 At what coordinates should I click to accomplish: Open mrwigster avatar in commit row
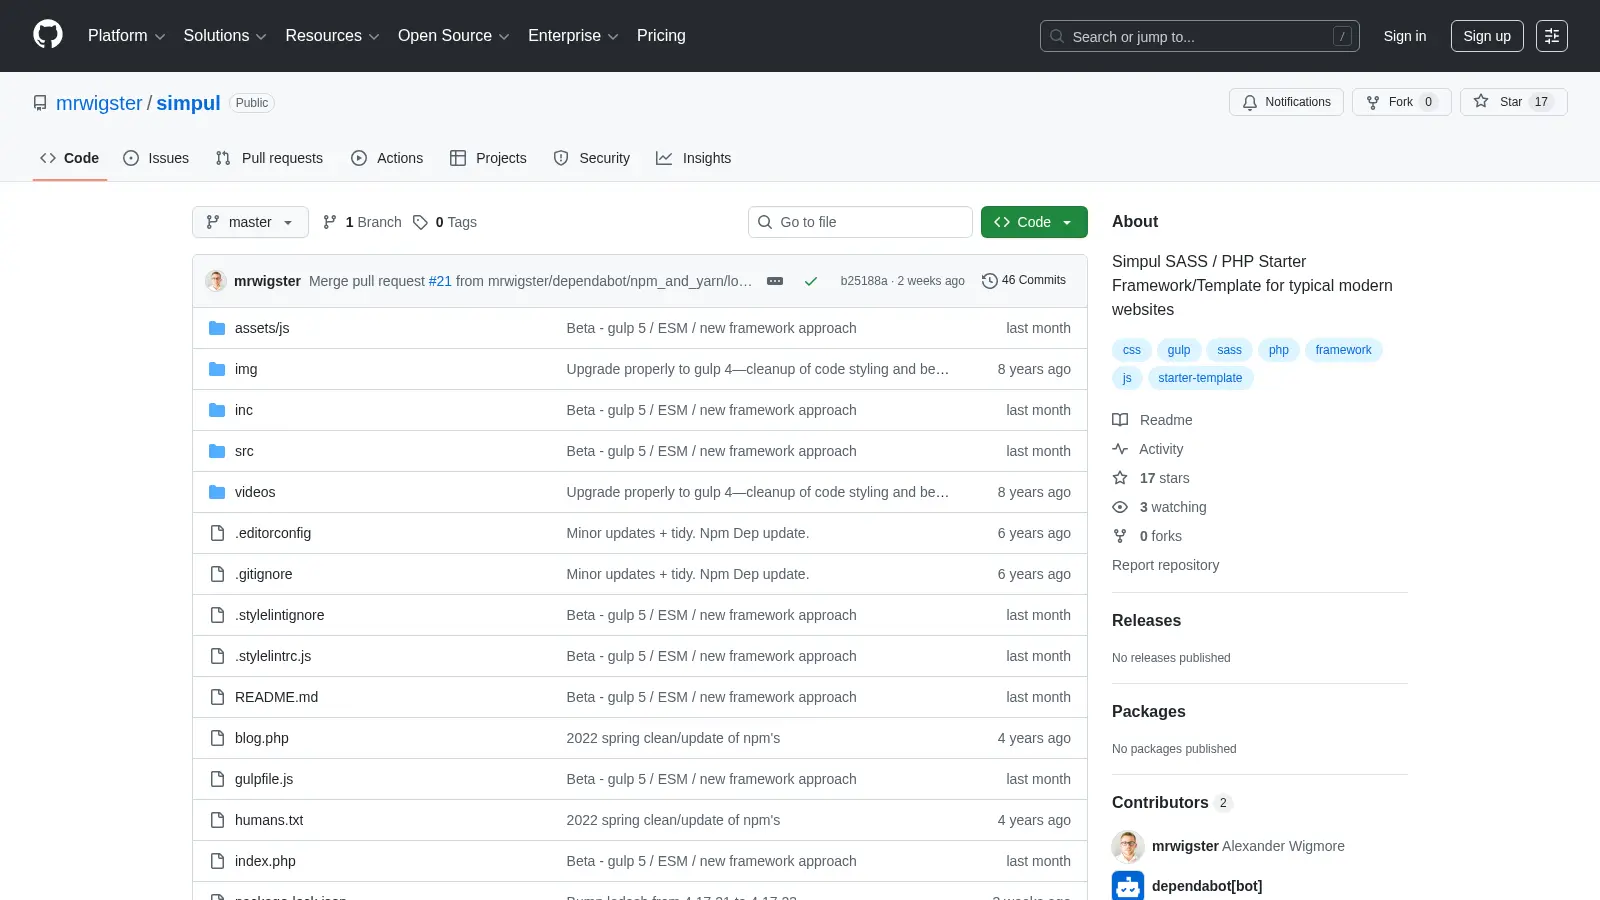216,281
